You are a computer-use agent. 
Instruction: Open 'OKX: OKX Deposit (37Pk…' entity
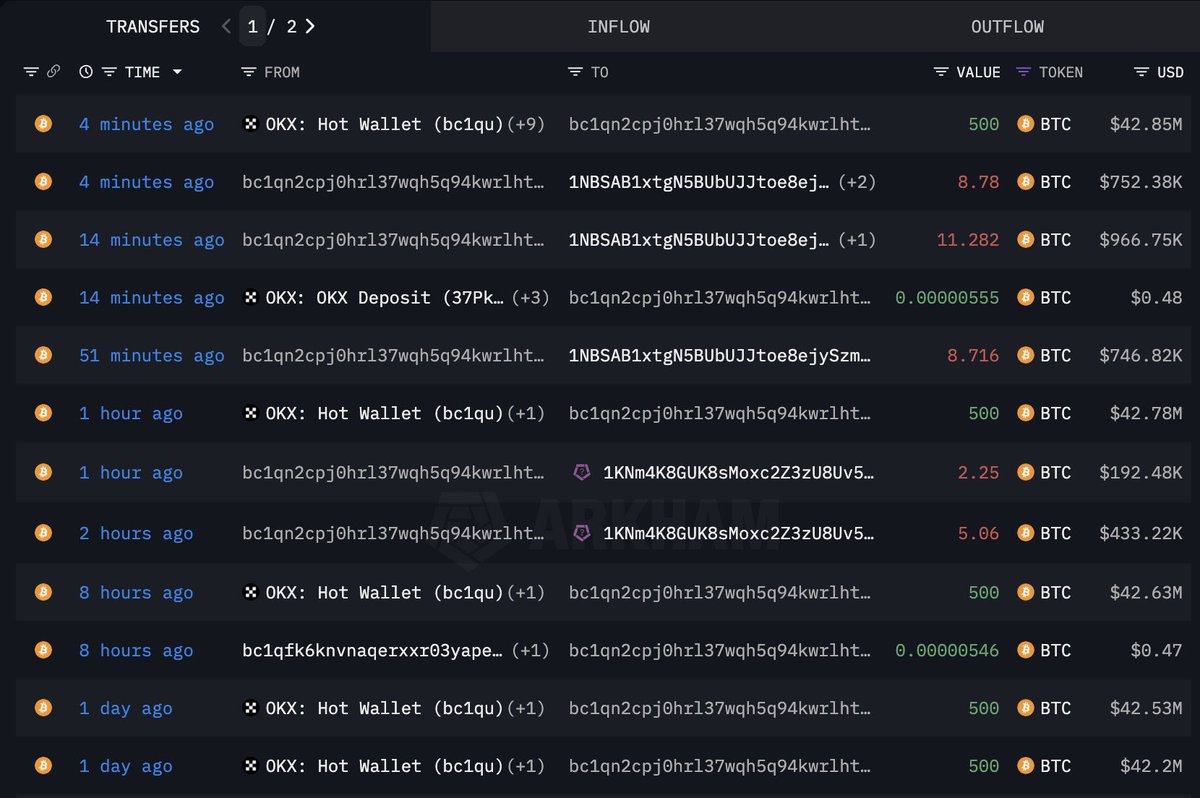coord(387,298)
